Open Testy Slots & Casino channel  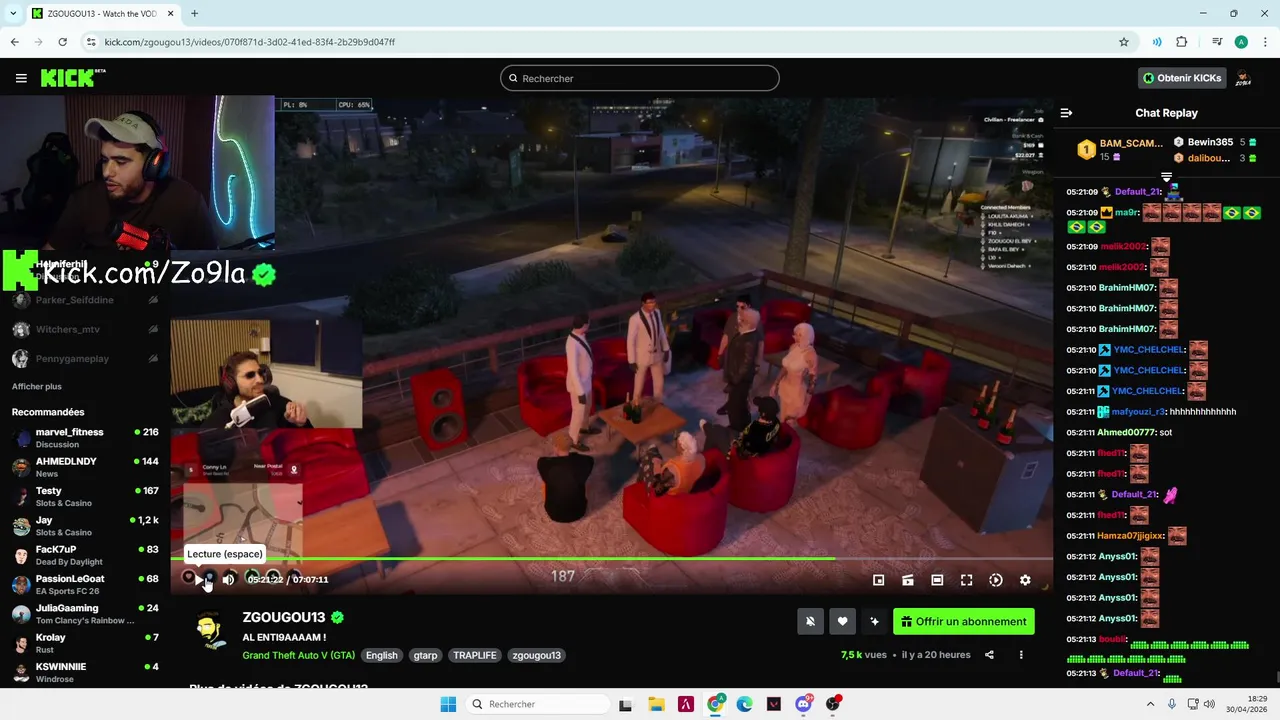pos(85,497)
